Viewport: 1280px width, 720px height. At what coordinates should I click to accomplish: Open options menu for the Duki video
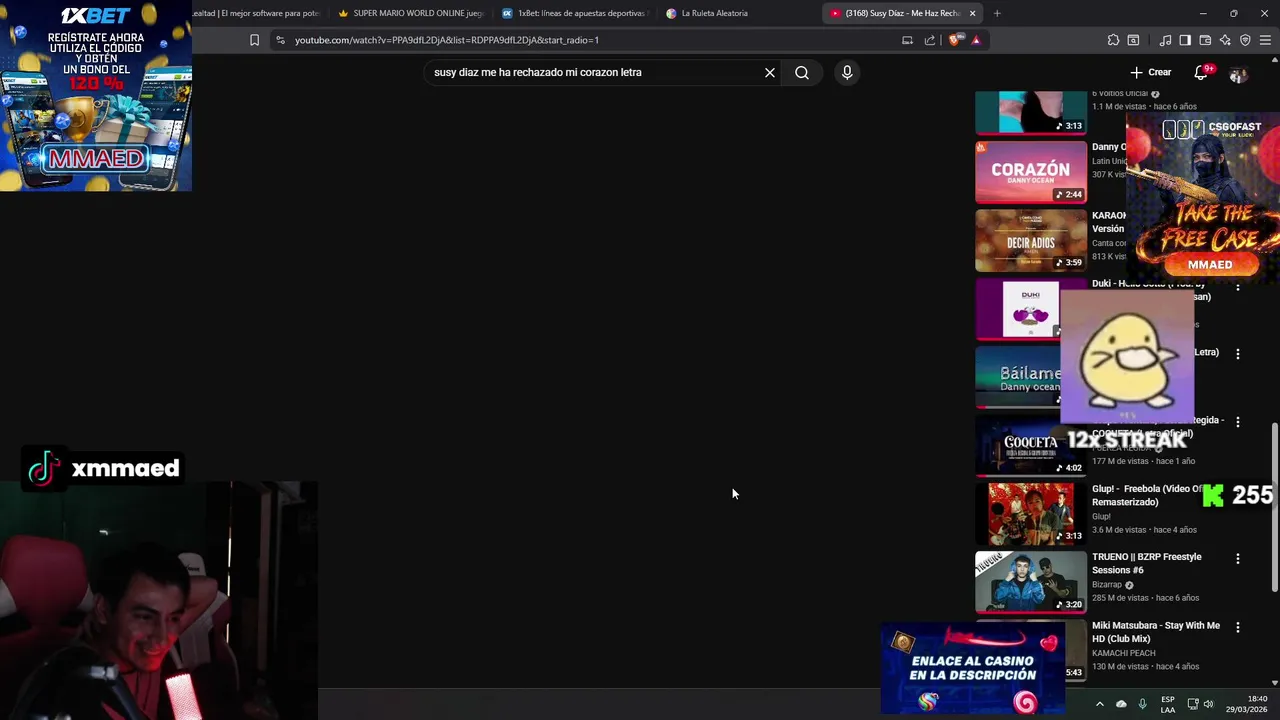[1238, 286]
